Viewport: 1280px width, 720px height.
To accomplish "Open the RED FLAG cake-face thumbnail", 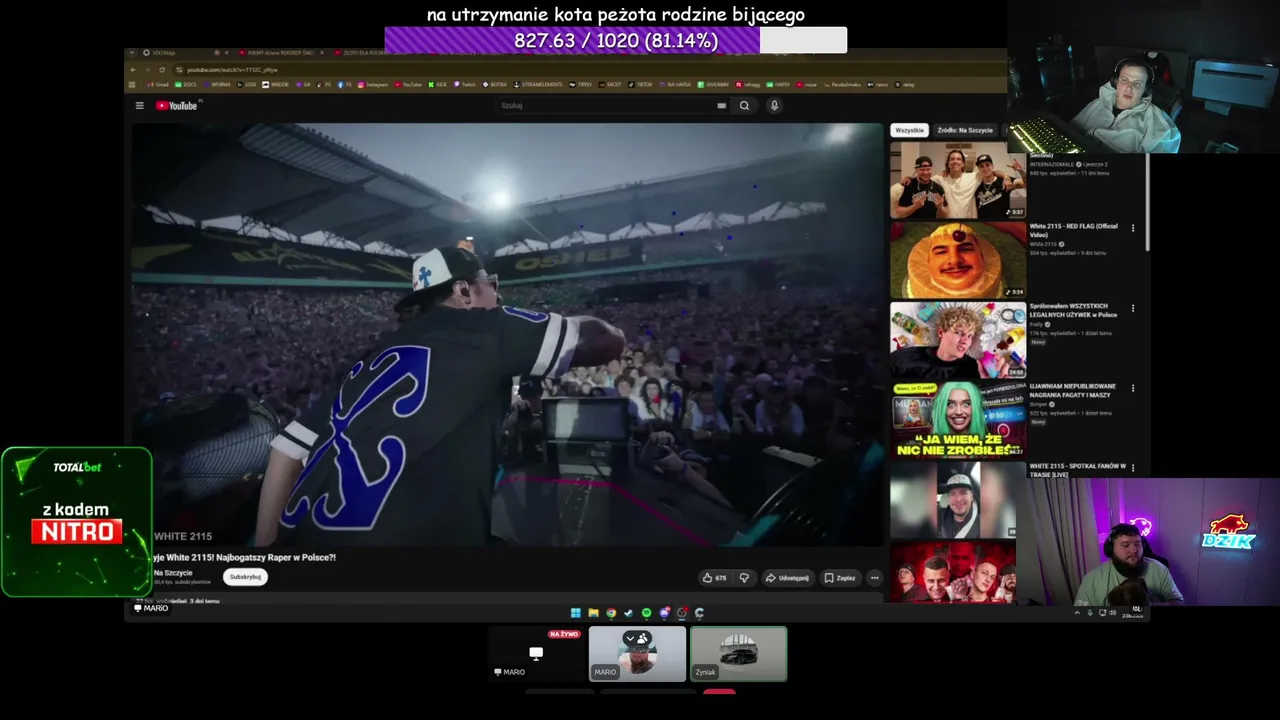I will [x=958, y=260].
